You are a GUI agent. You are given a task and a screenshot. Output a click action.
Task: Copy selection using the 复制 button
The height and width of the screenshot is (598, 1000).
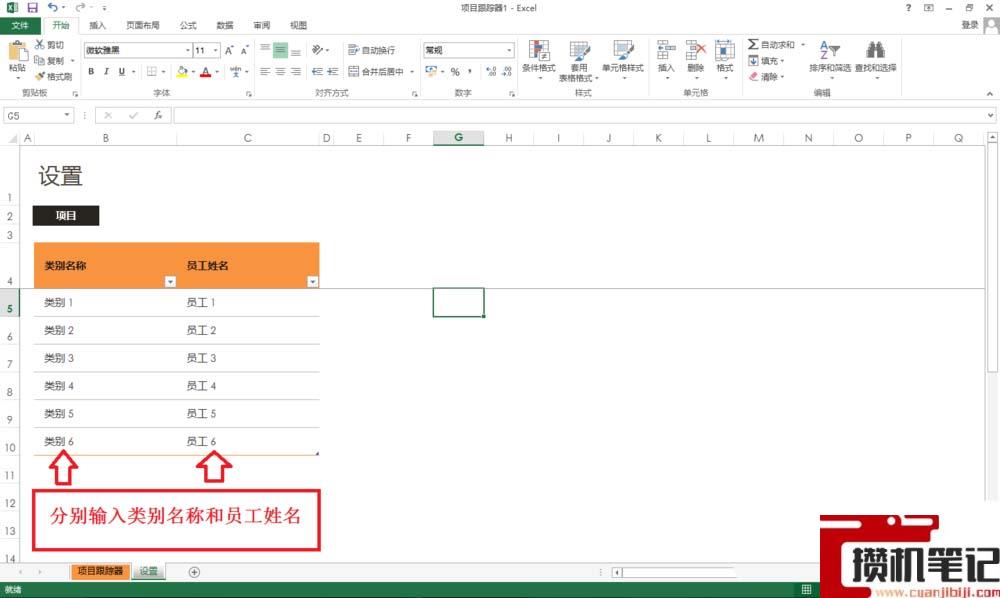[x=49, y=61]
